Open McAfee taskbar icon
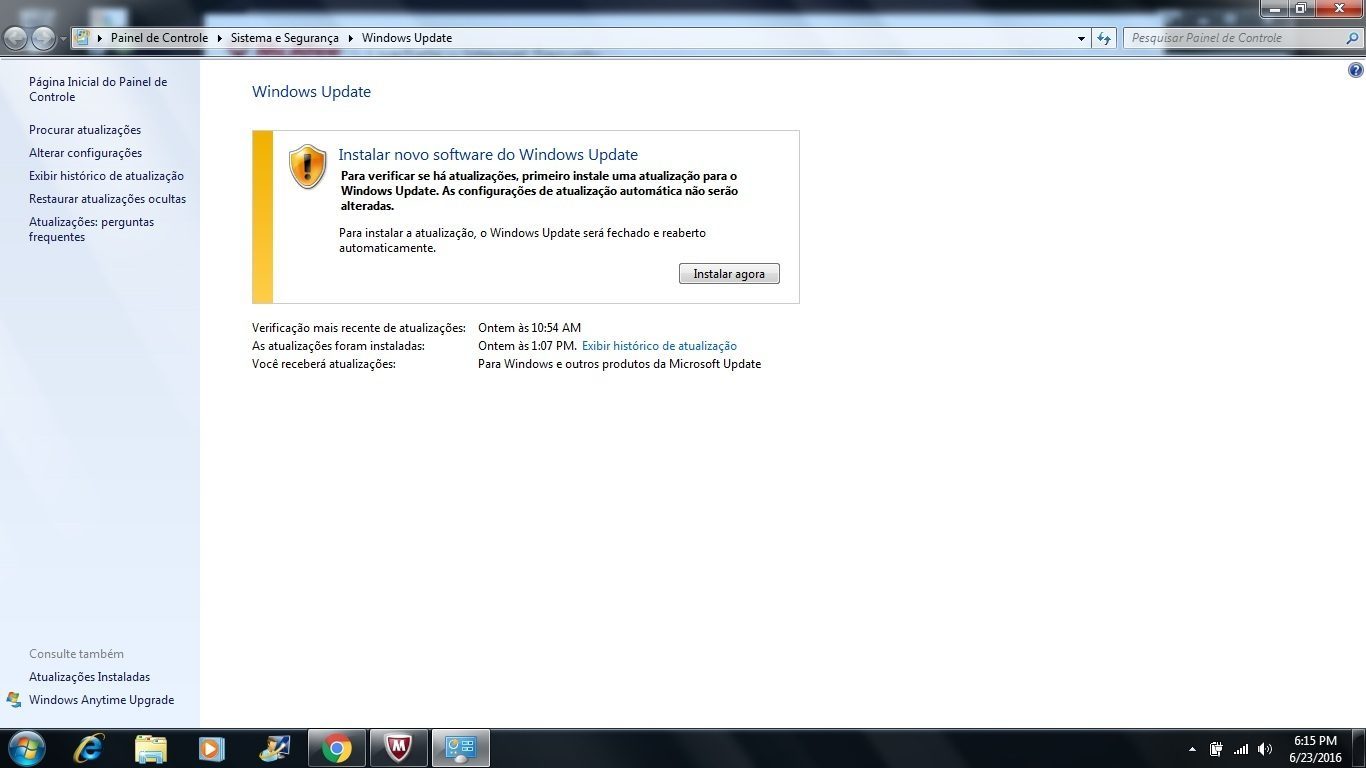1366x768 pixels. click(399, 748)
